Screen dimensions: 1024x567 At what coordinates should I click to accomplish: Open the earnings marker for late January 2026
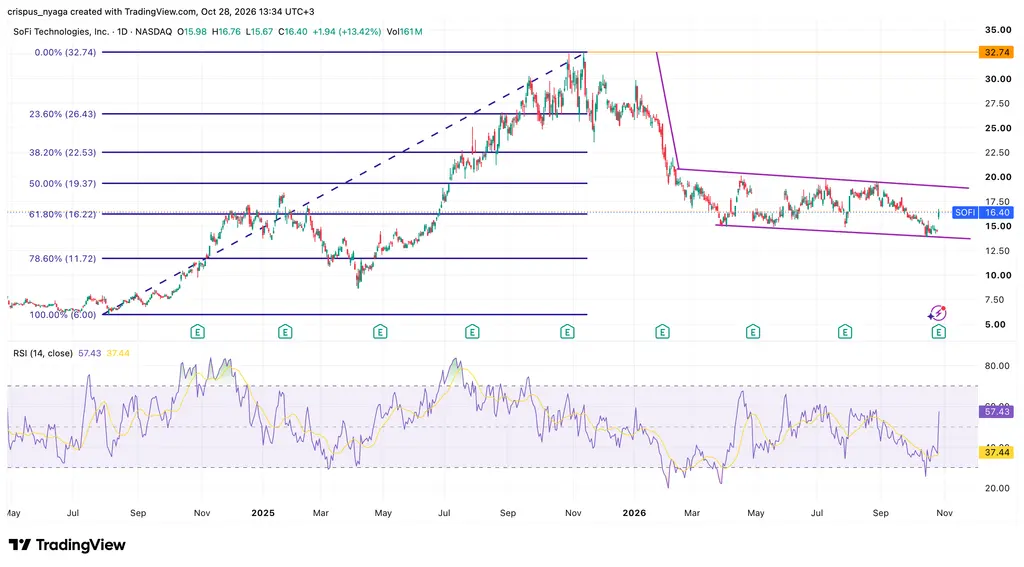click(x=662, y=332)
